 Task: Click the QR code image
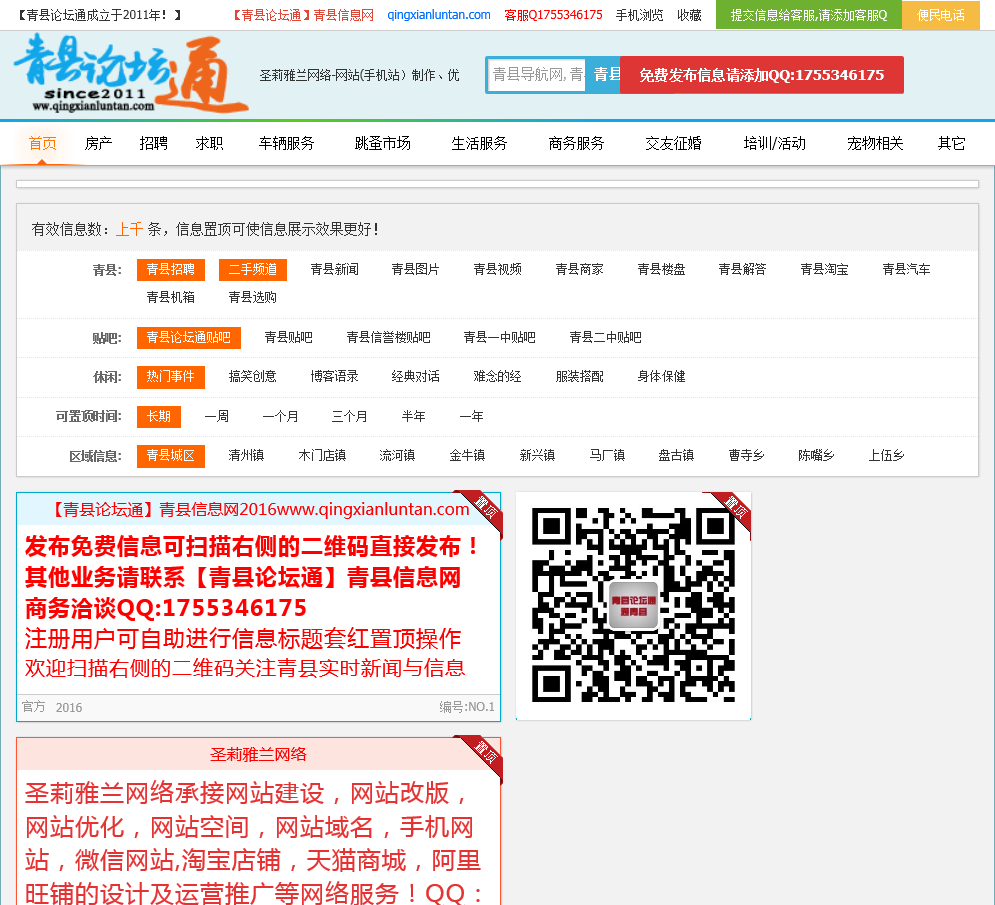633,605
